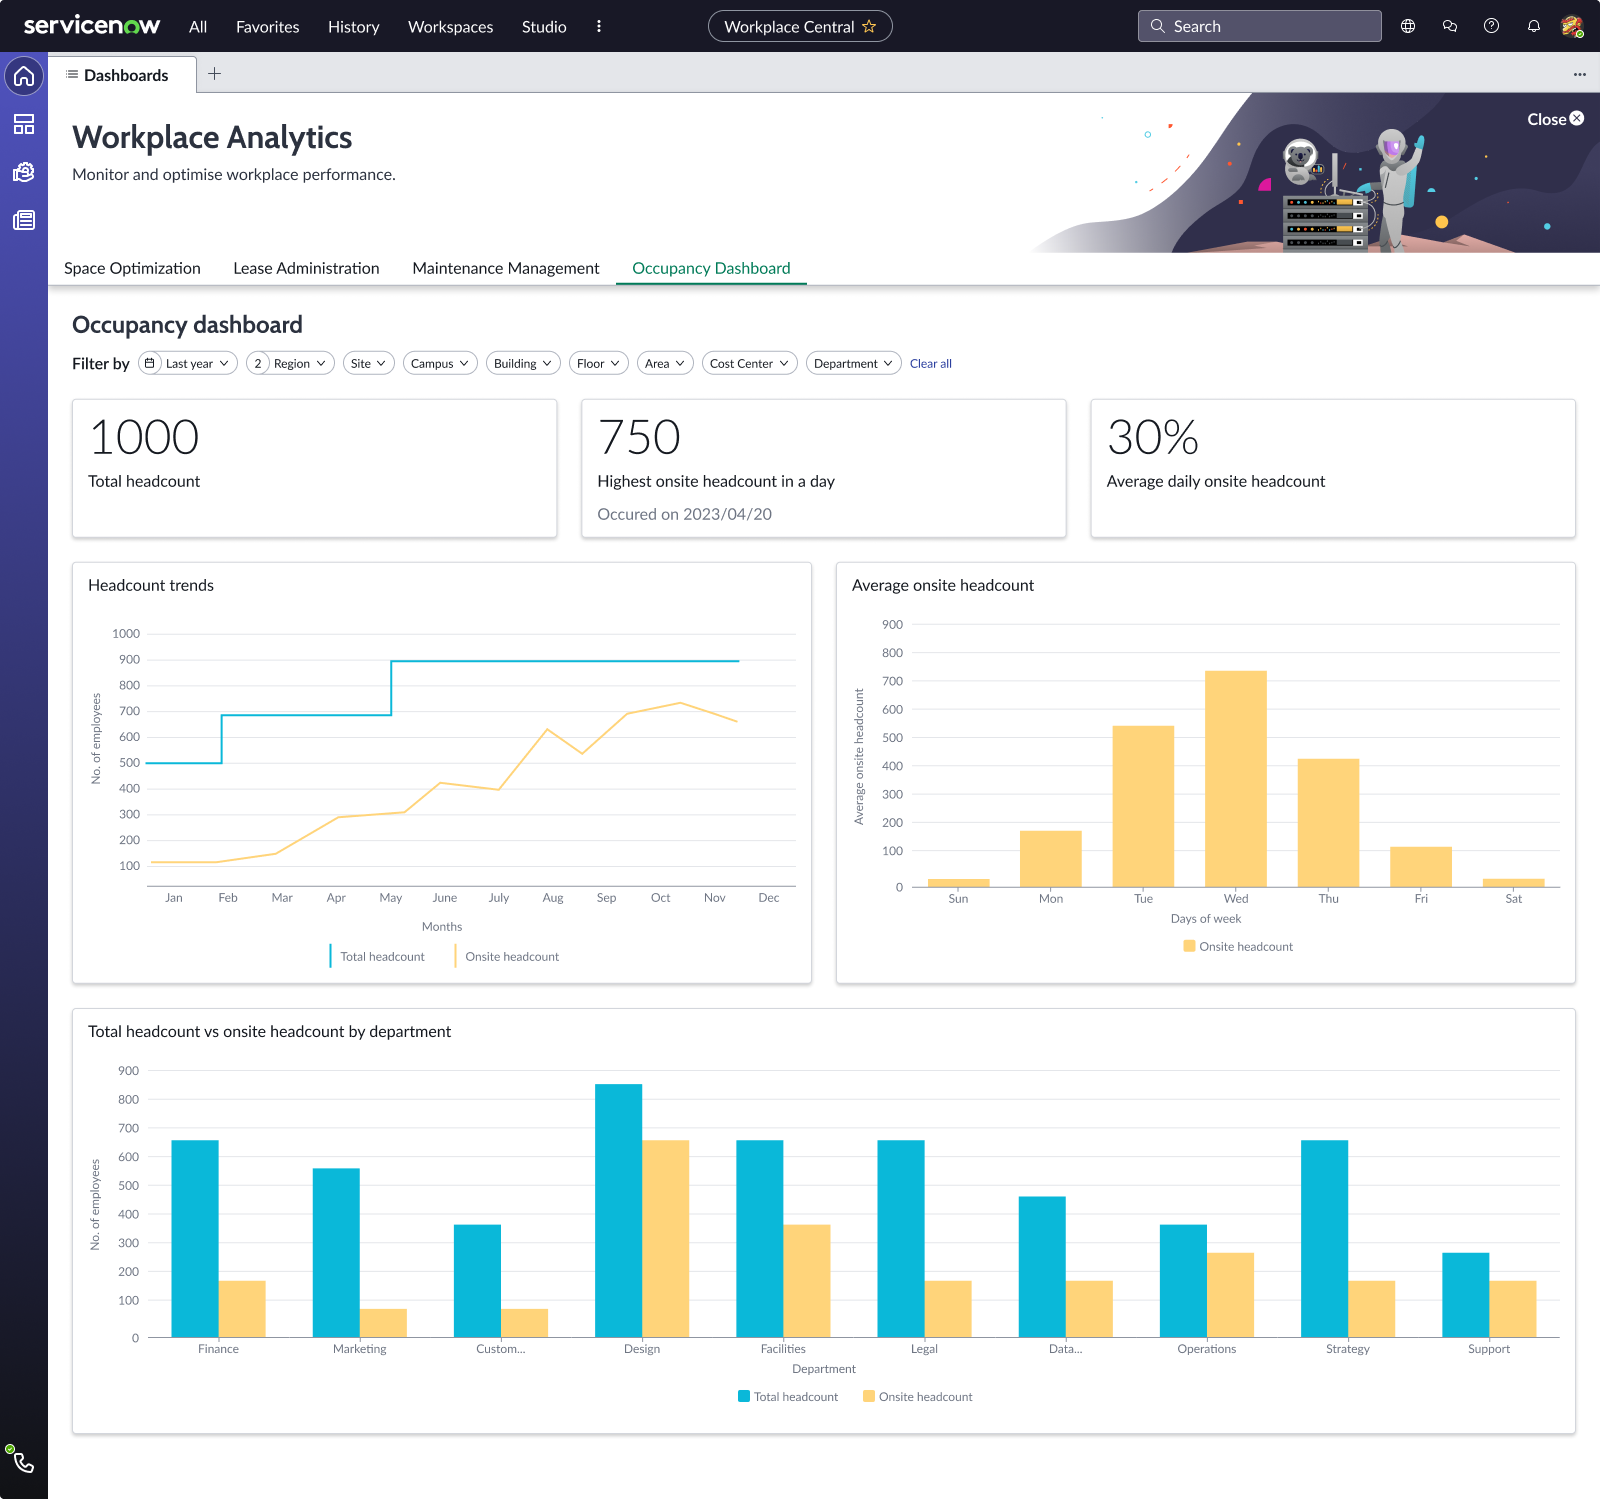Open the user avatar menu
Viewport: 1600px width, 1499px height.
coord(1572,26)
